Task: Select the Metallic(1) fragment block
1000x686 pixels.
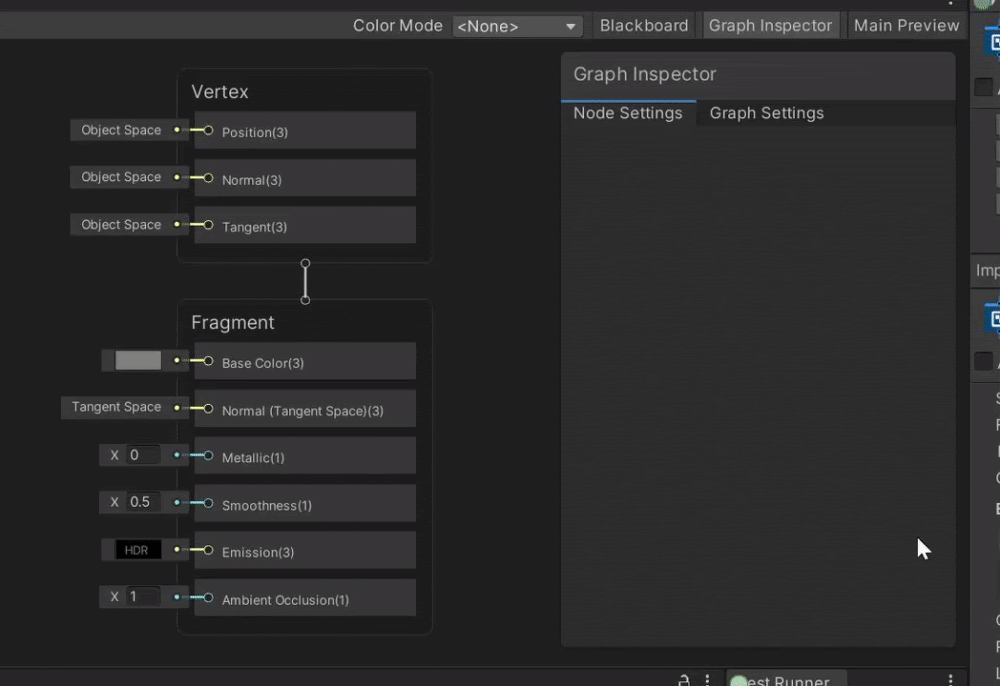Action: [305, 456]
